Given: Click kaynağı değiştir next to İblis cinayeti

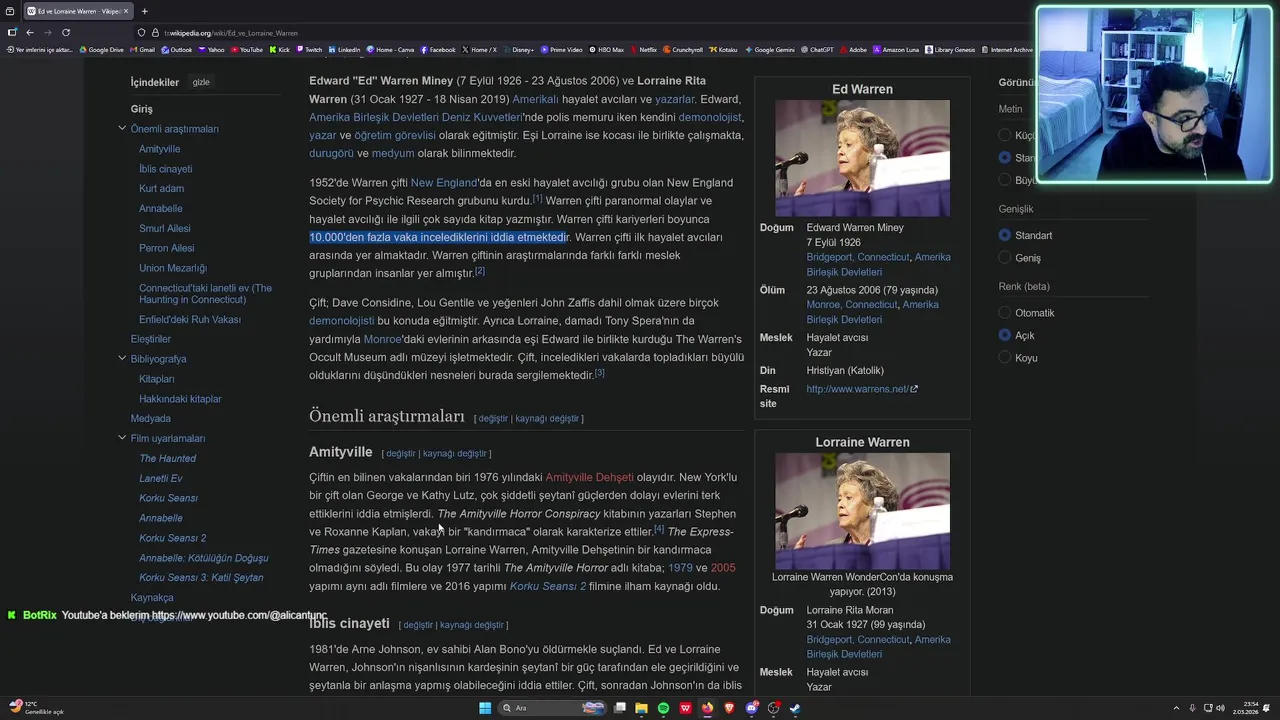Looking at the screenshot, I should tap(472, 625).
